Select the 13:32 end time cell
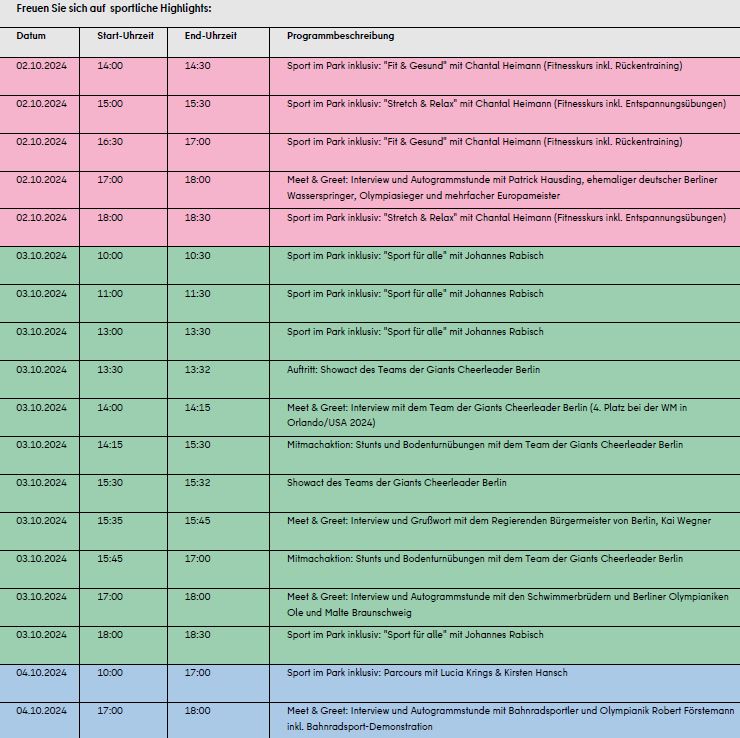Viewport: 740px width, 738px height. coord(198,369)
